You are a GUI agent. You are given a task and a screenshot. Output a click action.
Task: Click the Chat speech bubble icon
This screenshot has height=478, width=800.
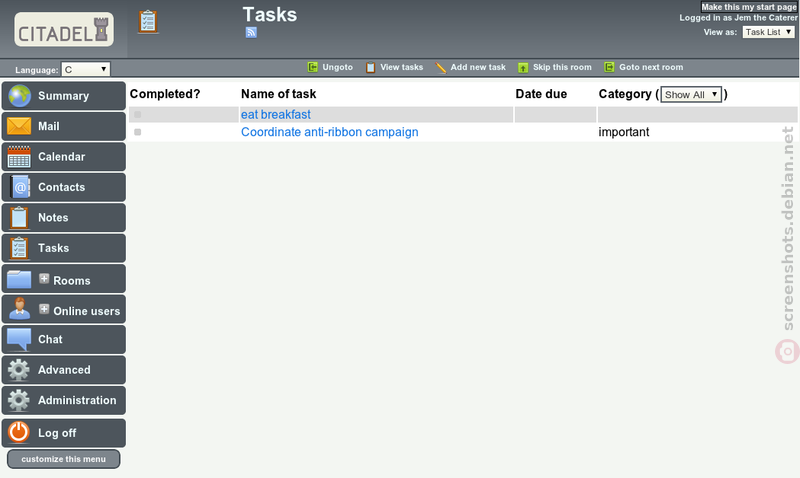(x=19, y=339)
